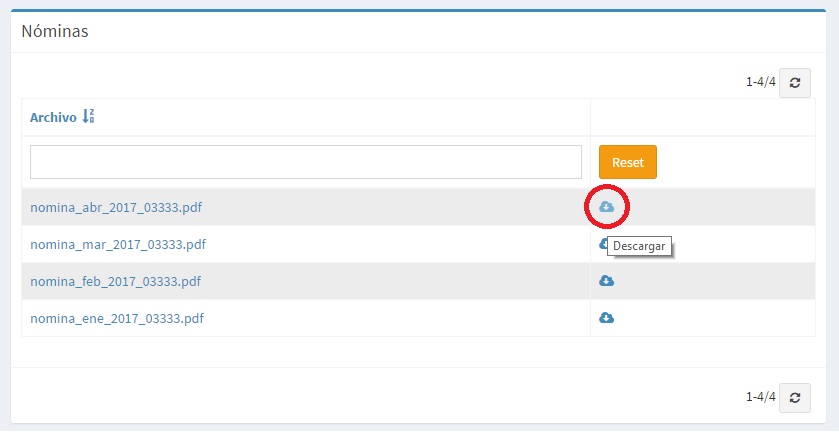Open the nomina_mar_2017_03333.pdf file link
Screen dimensions: 839x432
click(118, 244)
